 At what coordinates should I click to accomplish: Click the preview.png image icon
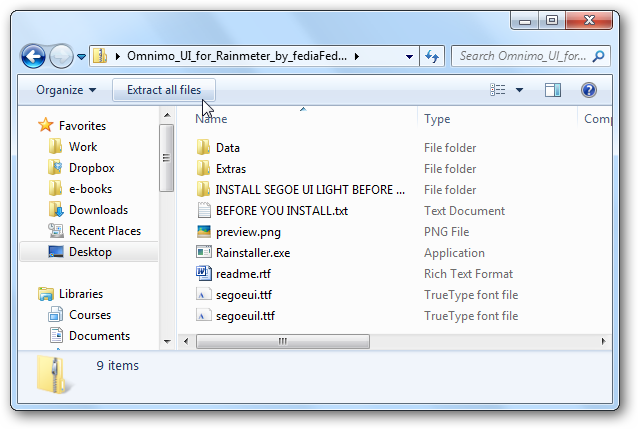pyautogui.click(x=203, y=232)
